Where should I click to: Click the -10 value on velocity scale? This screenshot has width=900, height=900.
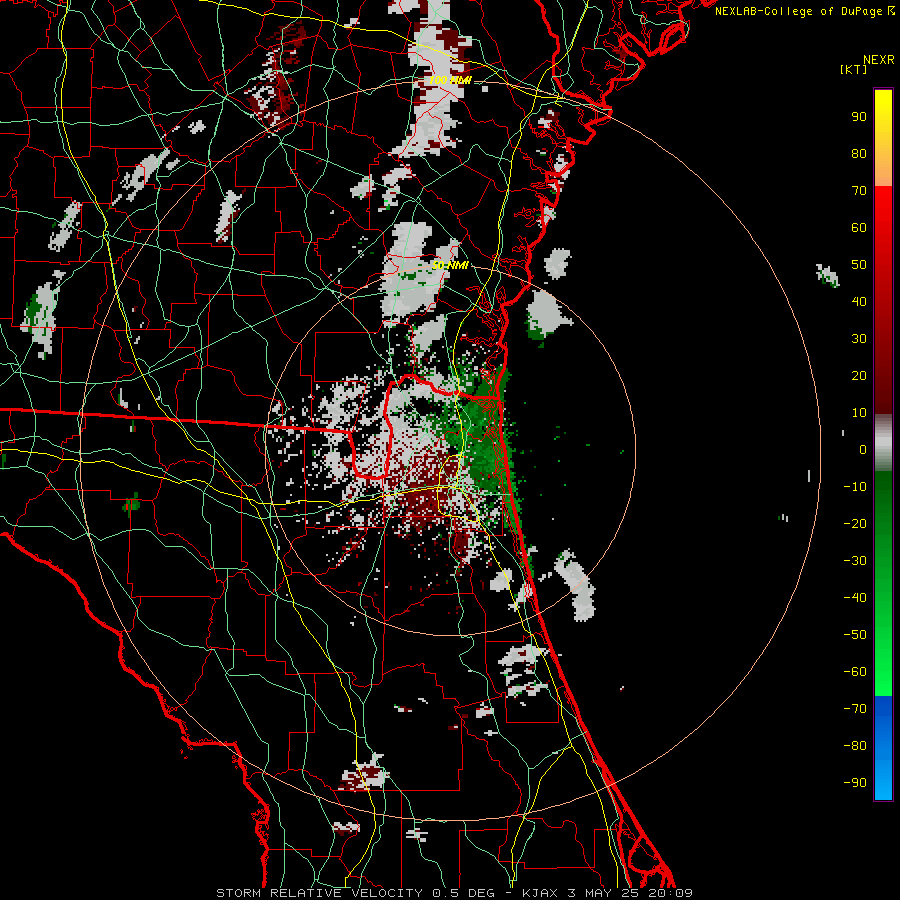click(855, 487)
